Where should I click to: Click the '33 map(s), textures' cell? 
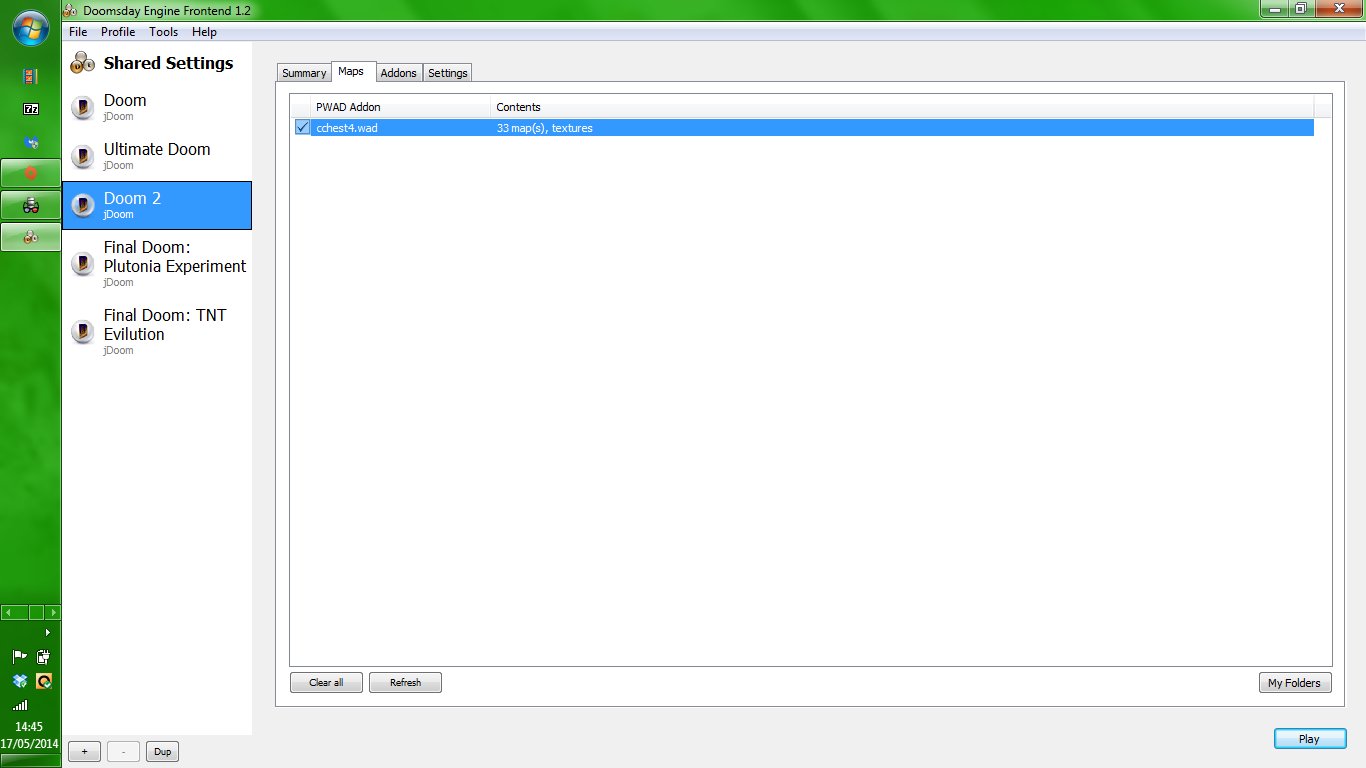[544, 128]
